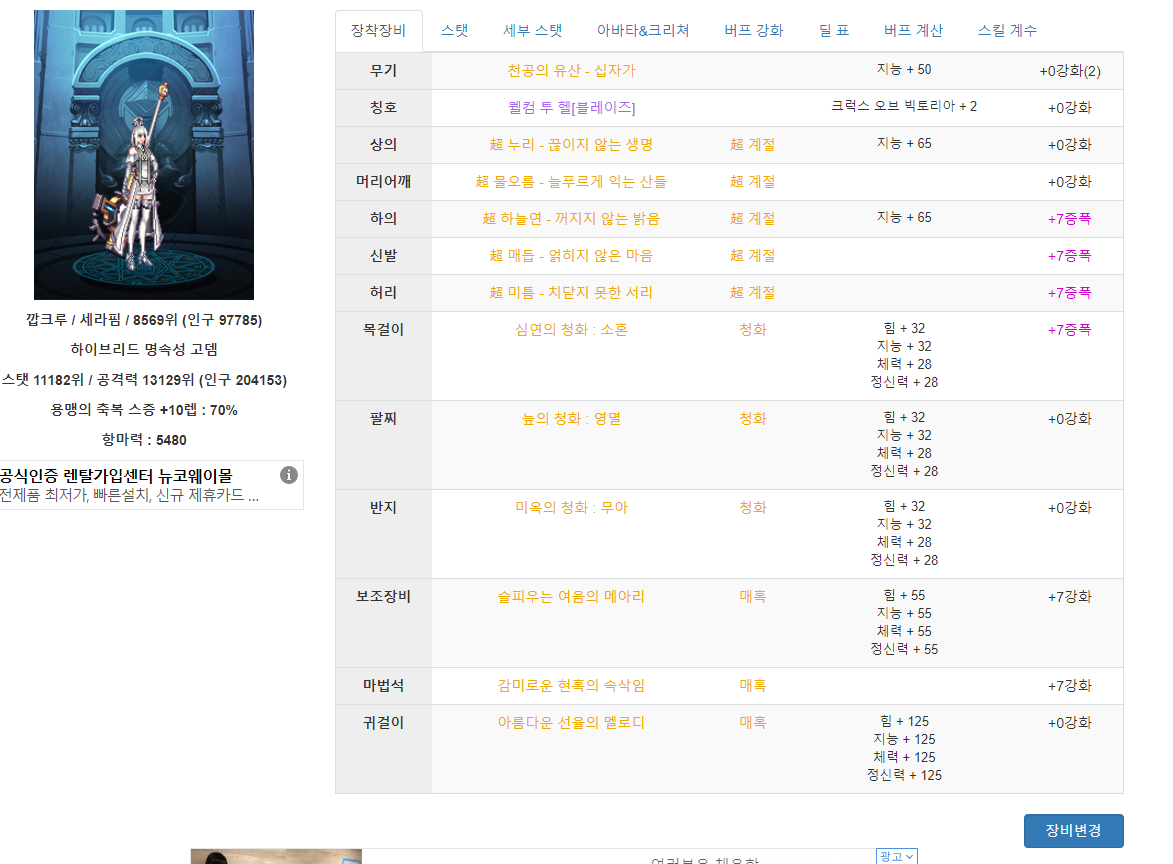
Task: Click ring 미옥의 청화 : 무아
Action: coord(571,508)
